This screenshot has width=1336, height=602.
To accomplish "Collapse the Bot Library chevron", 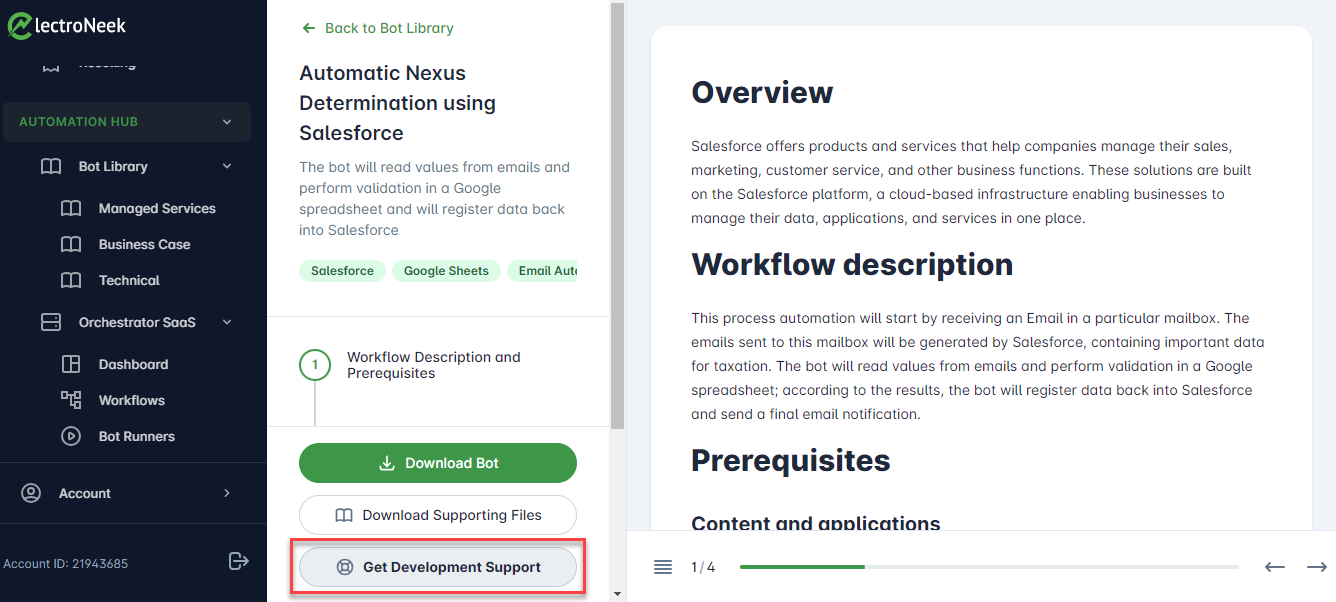I will [x=227, y=166].
